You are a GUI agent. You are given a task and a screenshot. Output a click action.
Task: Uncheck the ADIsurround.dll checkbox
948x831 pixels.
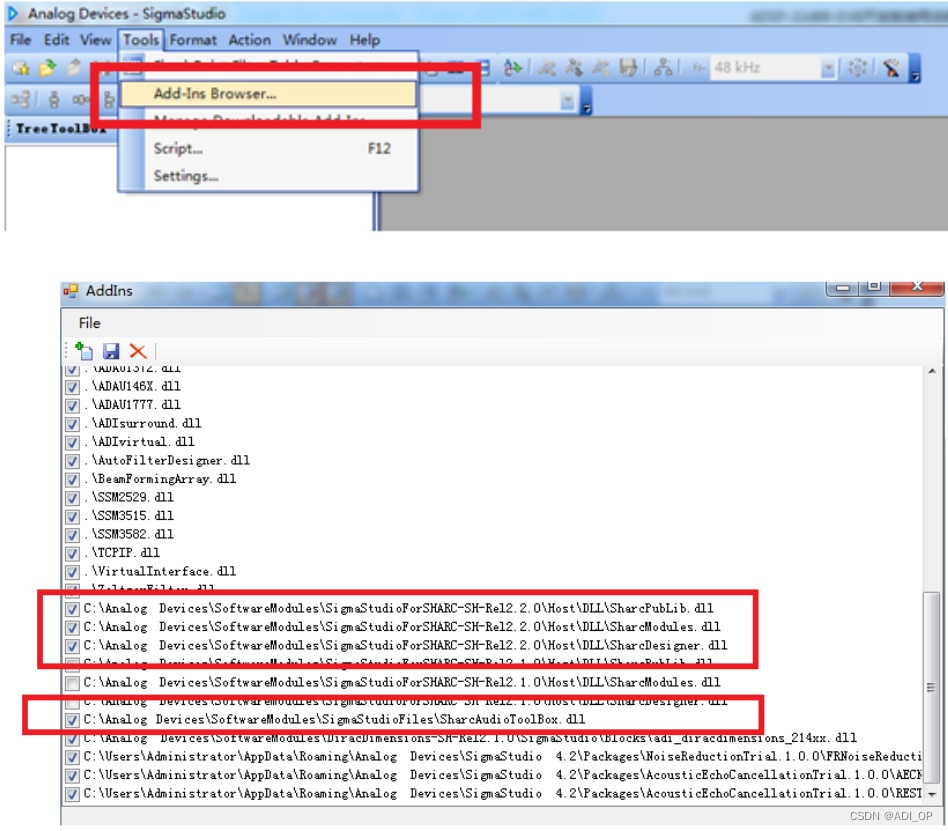[x=73, y=424]
